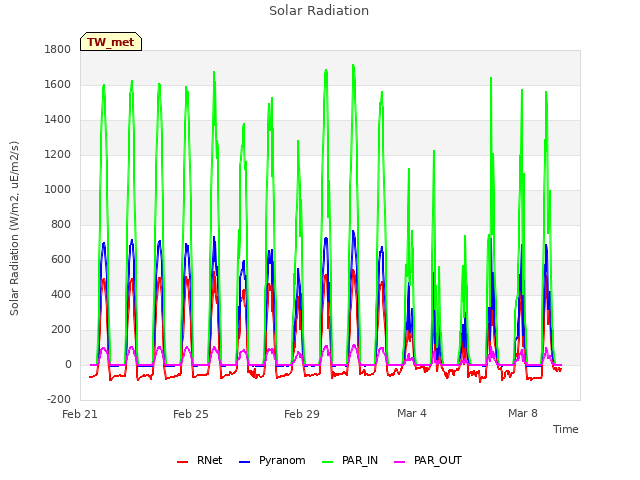640x480 pixels.
Task: Click the 400 y-axis tick label
Action: click(61, 295)
